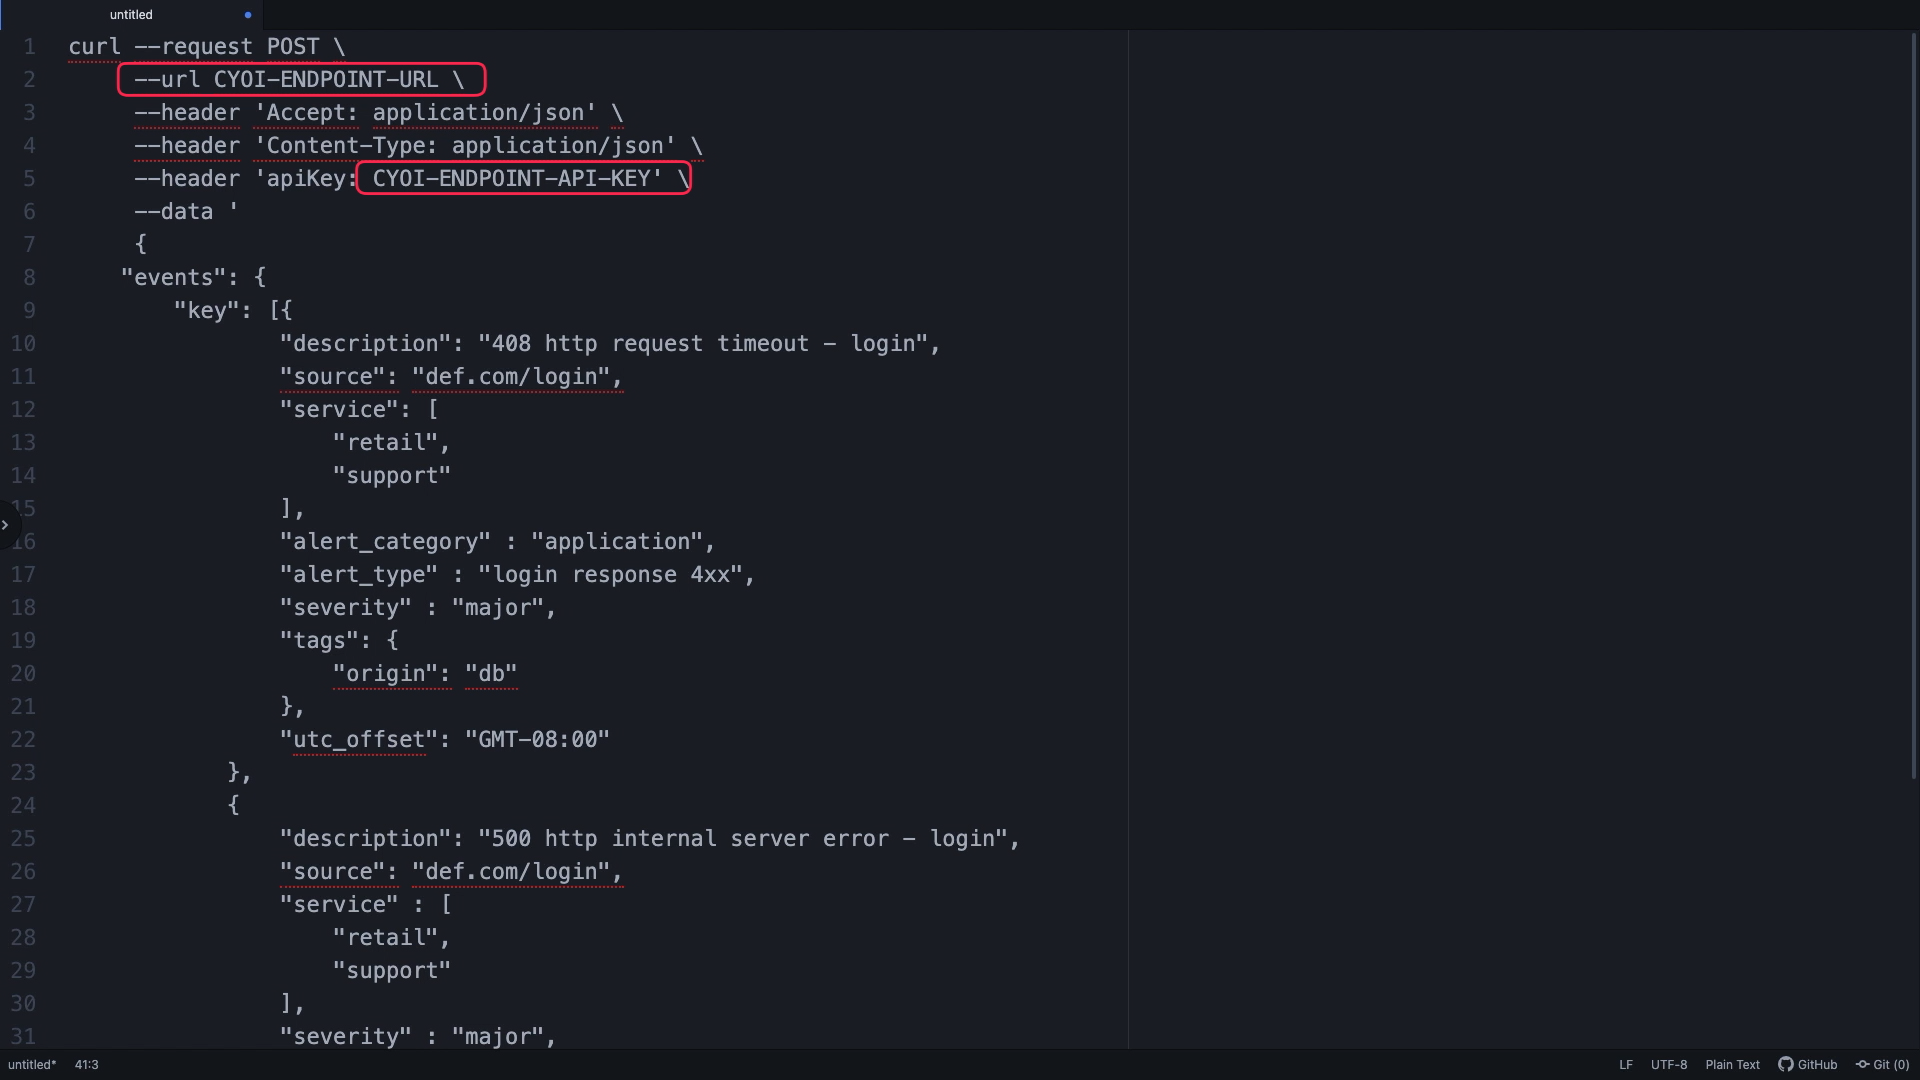Click the "origin" key on line 20

click(385, 674)
